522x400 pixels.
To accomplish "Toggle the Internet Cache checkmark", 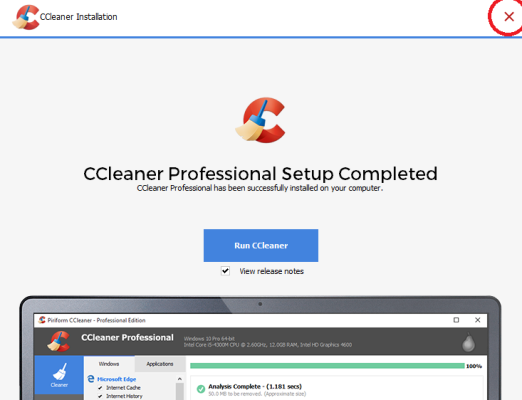I will [100, 388].
